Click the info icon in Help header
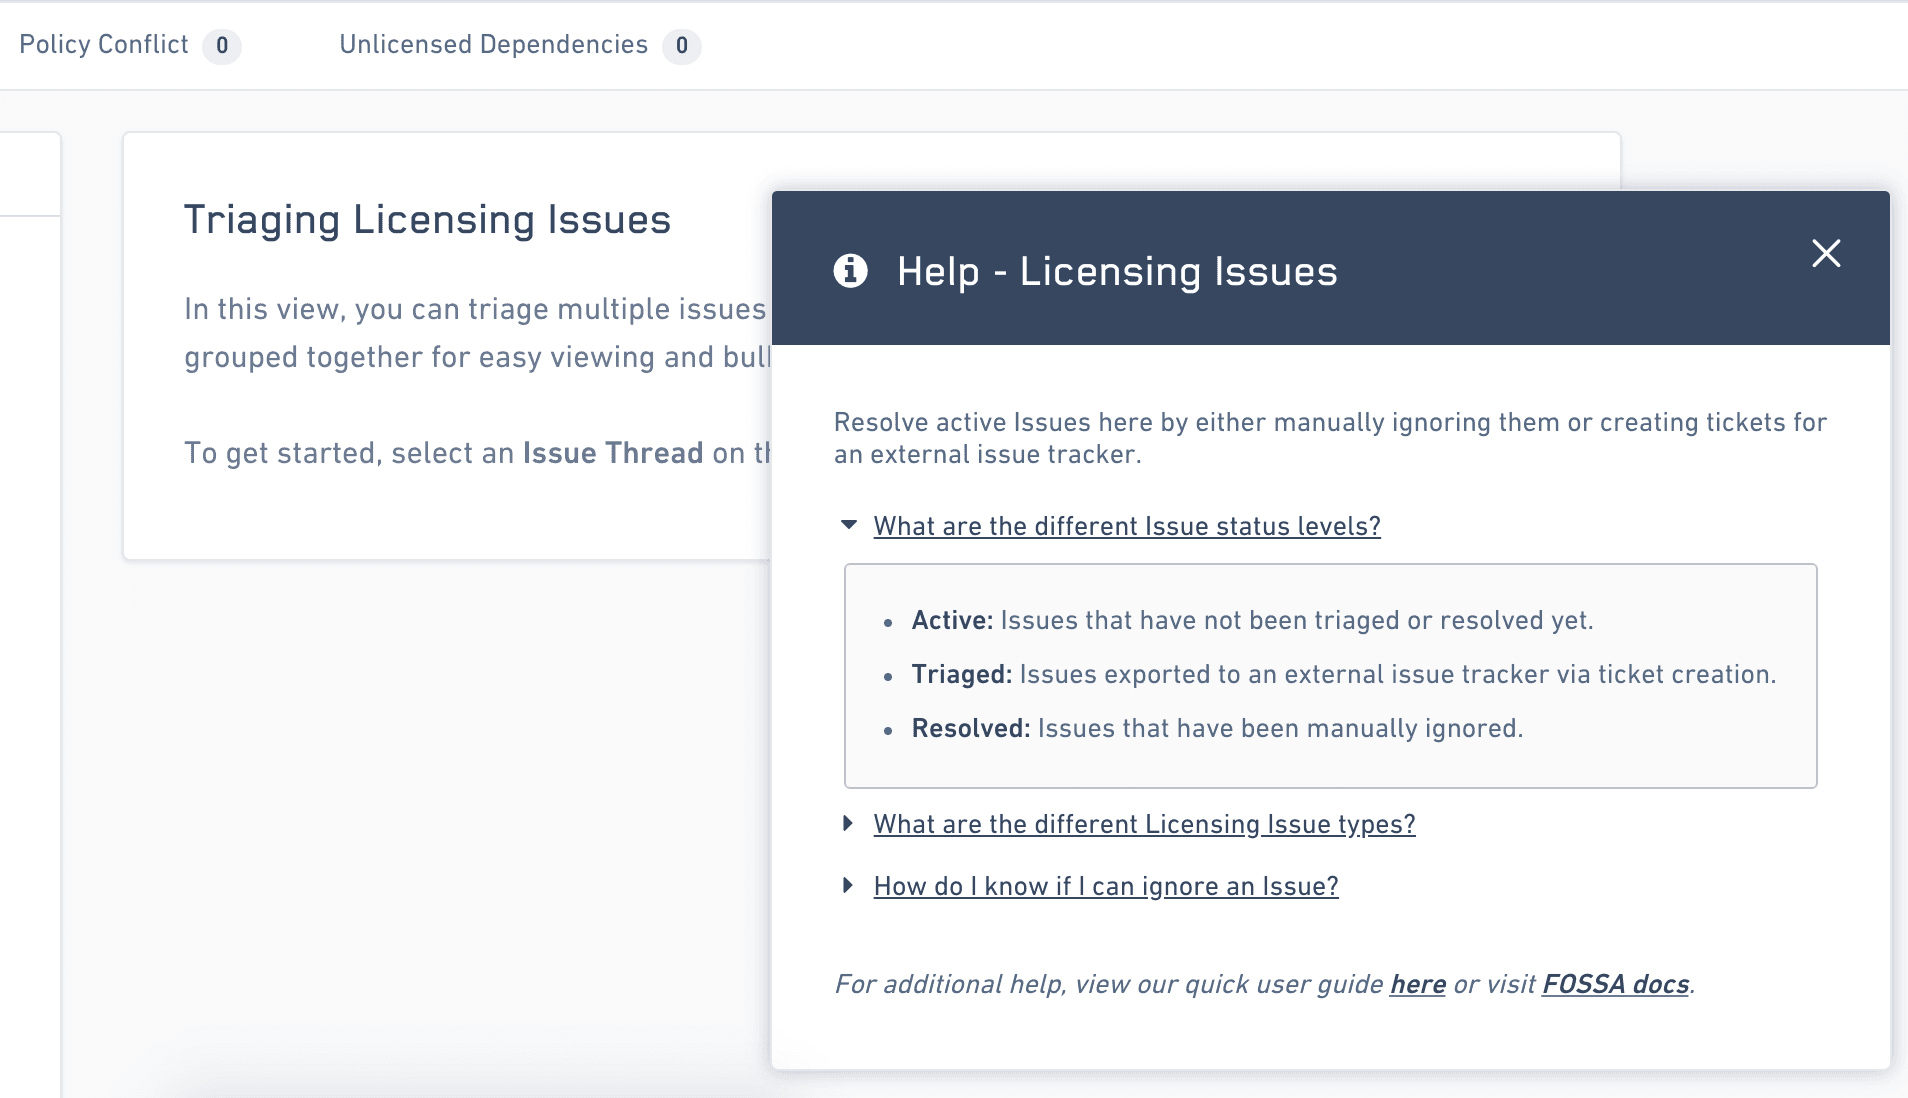The width and height of the screenshot is (1908, 1098). [850, 271]
